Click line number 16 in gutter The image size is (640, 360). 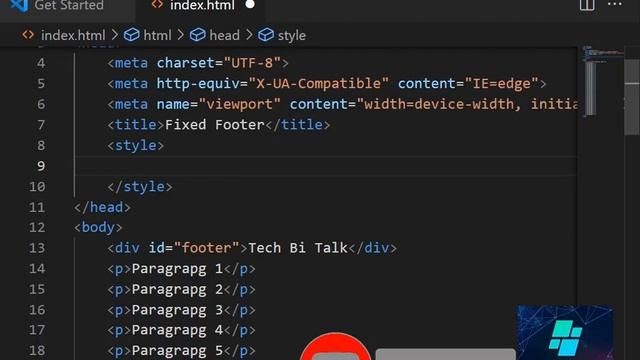(x=37, y=310)
